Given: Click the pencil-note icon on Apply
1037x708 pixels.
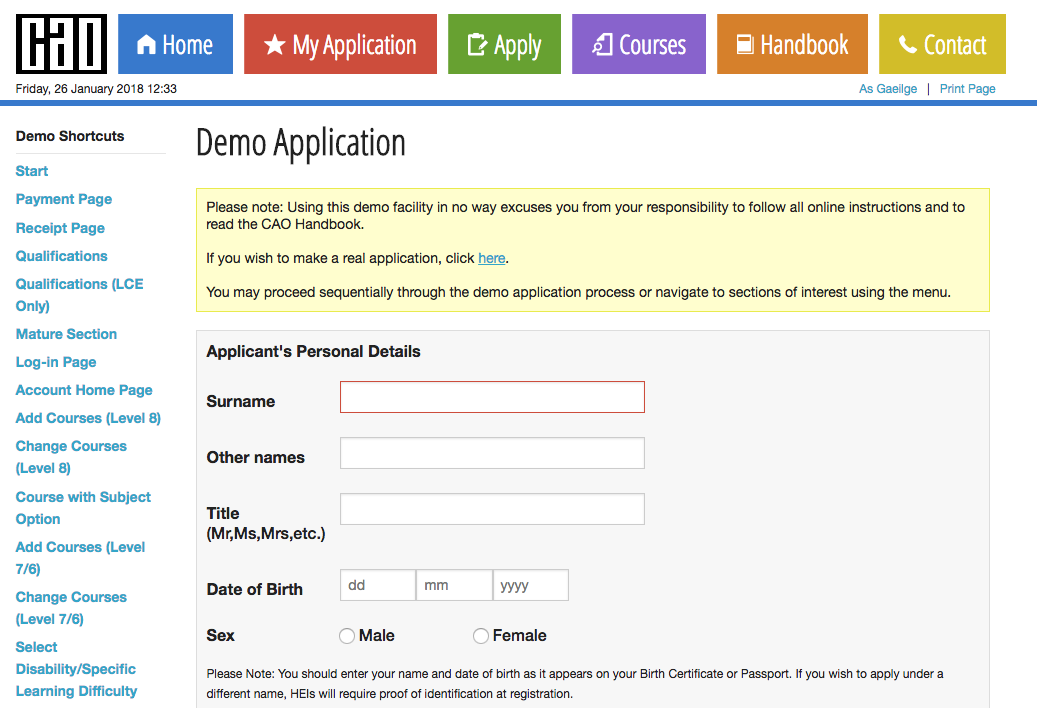Looking at the screenshot, I should point(477,44).
